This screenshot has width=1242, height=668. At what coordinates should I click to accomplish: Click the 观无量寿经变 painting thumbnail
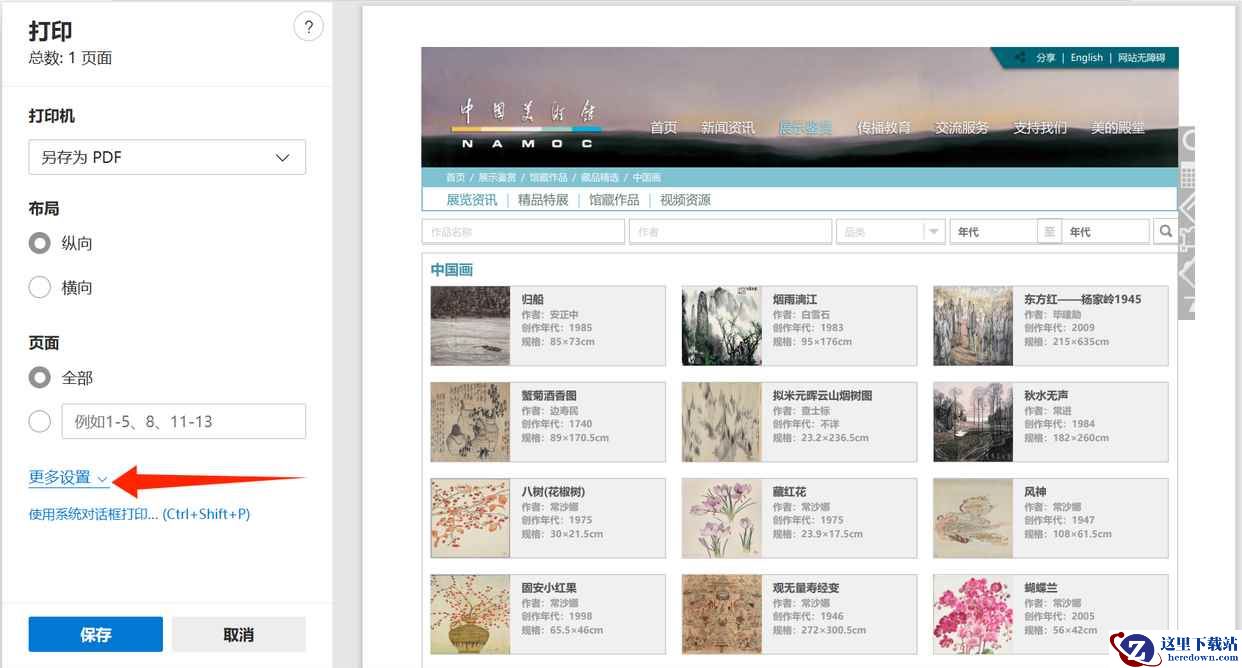tap(721, 614)
